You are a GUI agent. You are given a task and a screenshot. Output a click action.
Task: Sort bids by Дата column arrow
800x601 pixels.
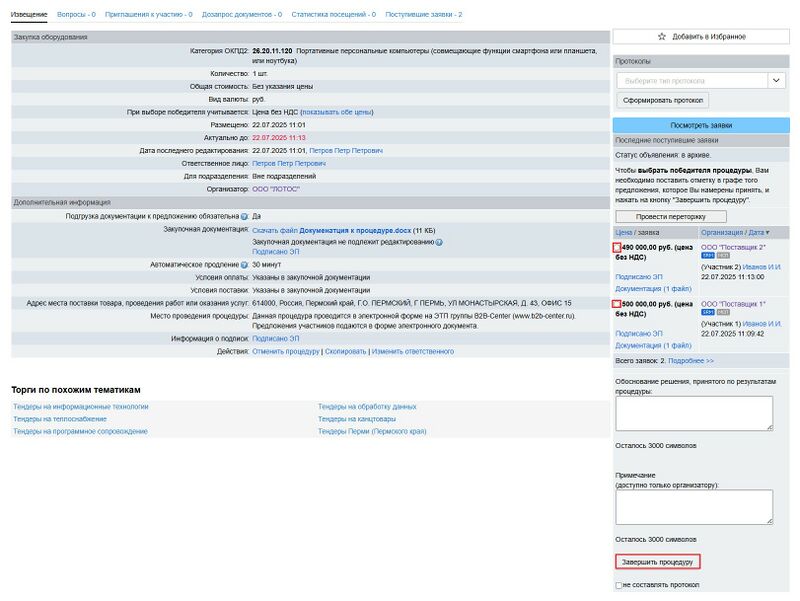(x=765, y=231)
